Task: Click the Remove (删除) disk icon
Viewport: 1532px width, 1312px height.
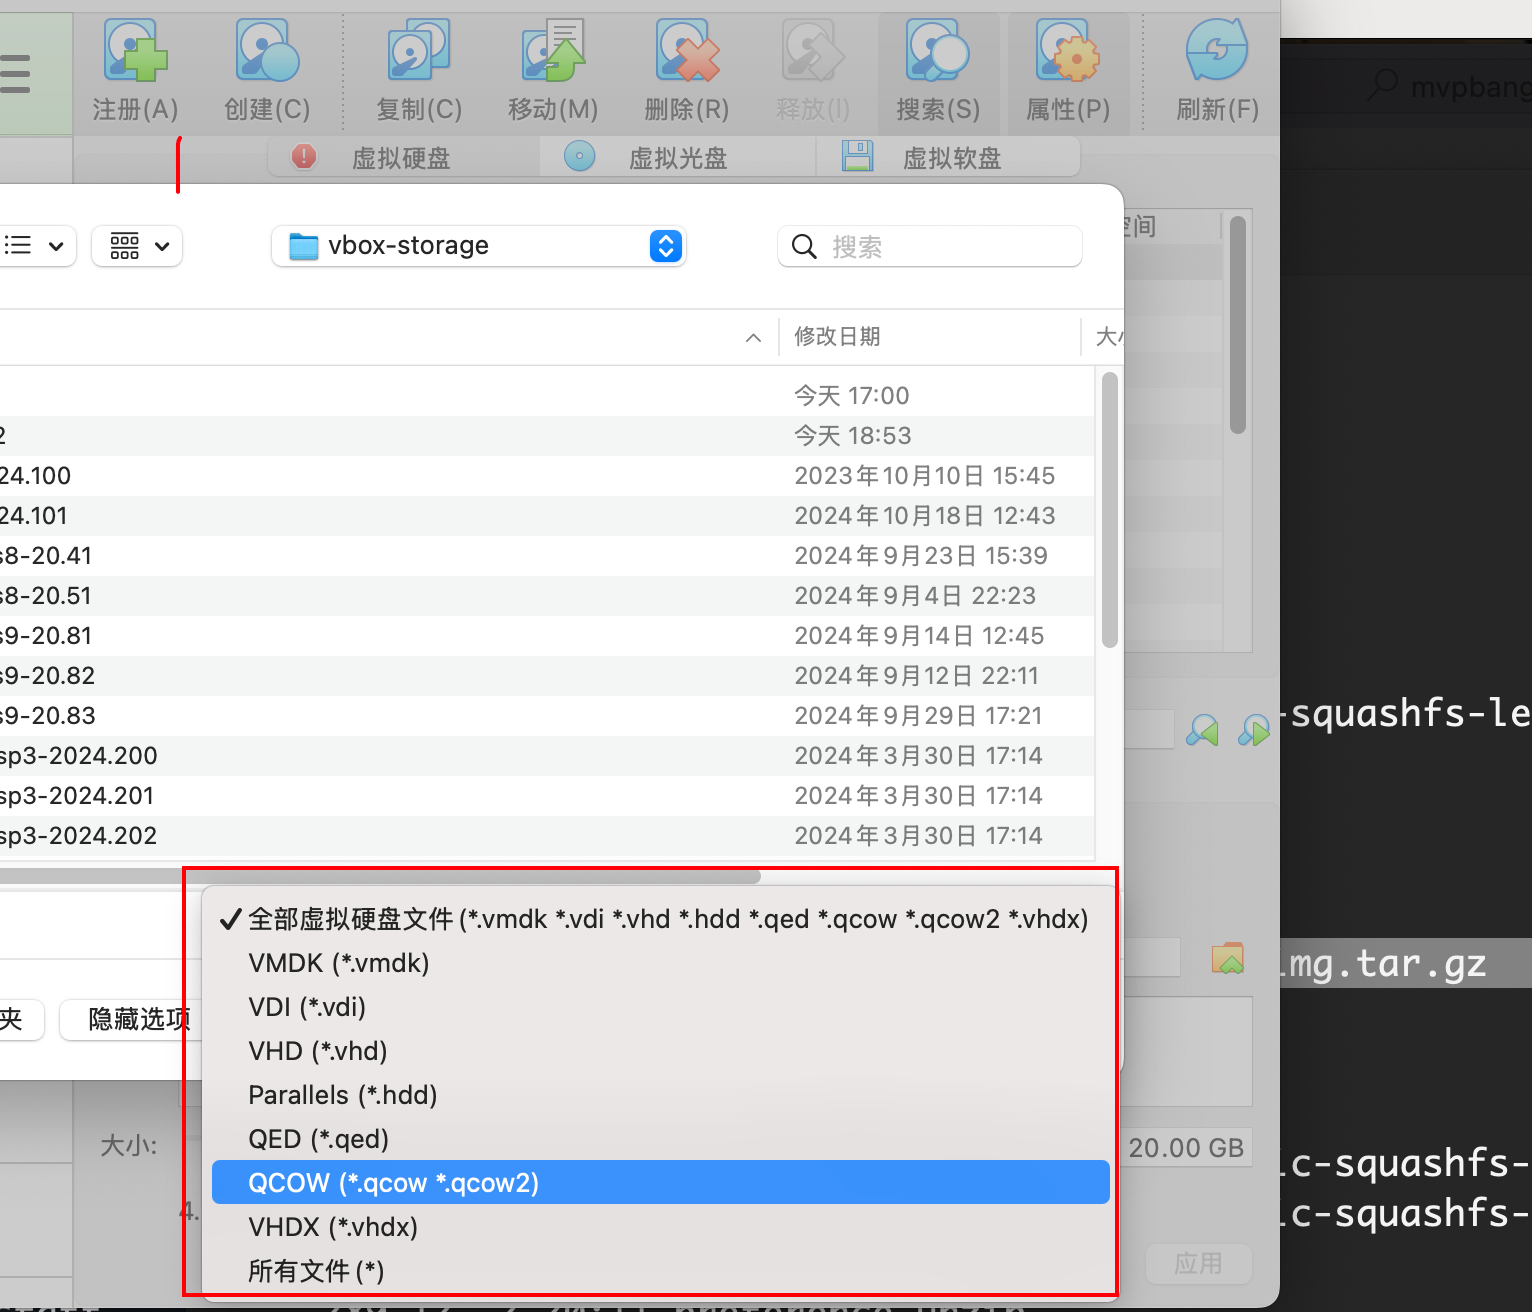Action: tap(686, 52)
